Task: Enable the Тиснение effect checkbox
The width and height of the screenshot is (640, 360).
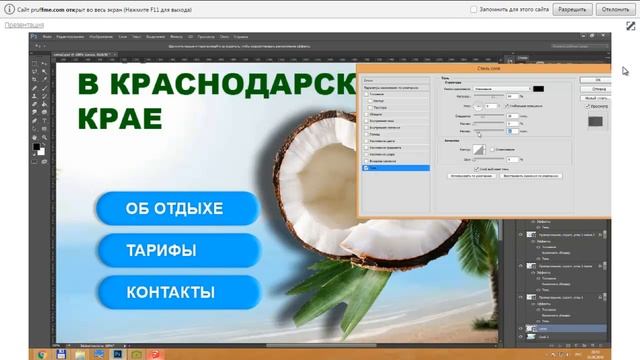Action: pos(366,94)
